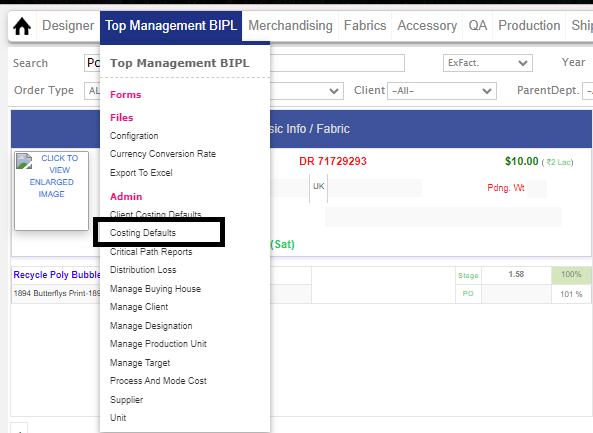
Task: Expand the Client -All- dropdown
Action: [442, 91]
